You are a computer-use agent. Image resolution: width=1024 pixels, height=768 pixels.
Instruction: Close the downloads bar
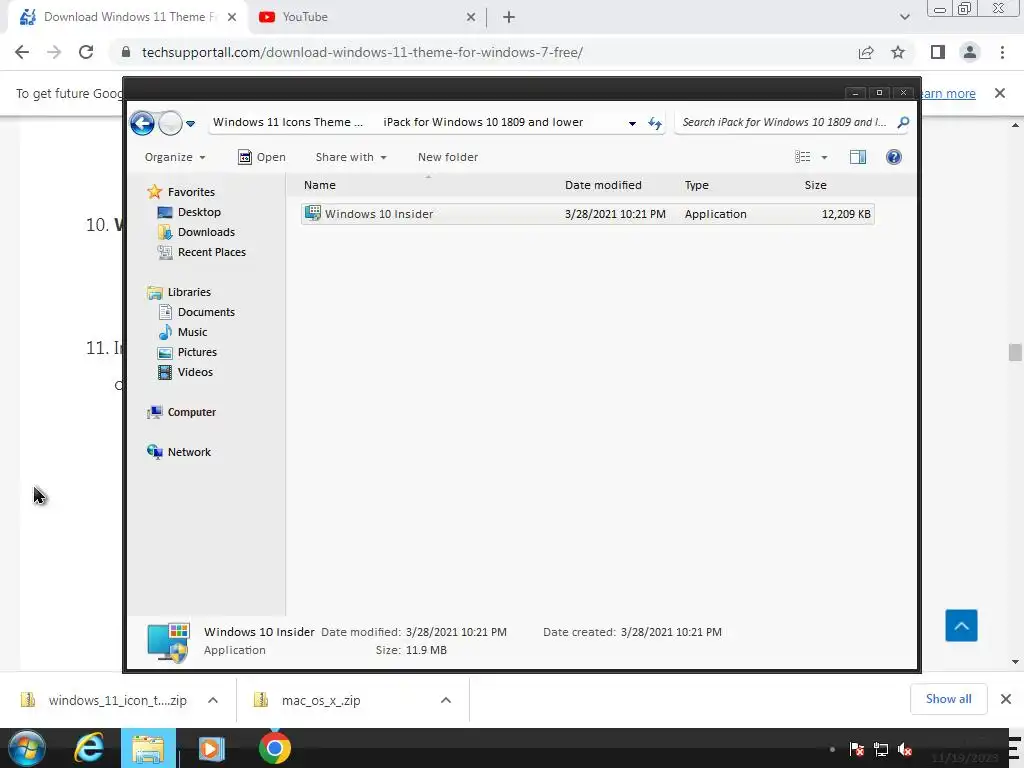1006,699
